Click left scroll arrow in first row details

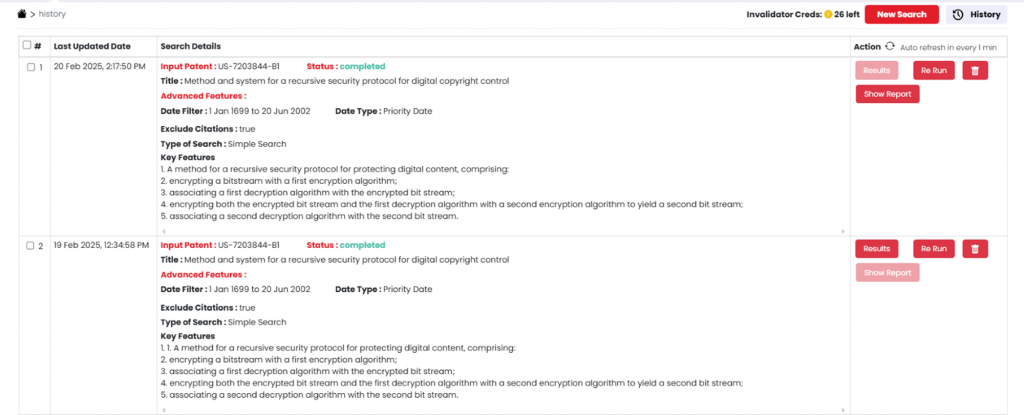point(163,231)
